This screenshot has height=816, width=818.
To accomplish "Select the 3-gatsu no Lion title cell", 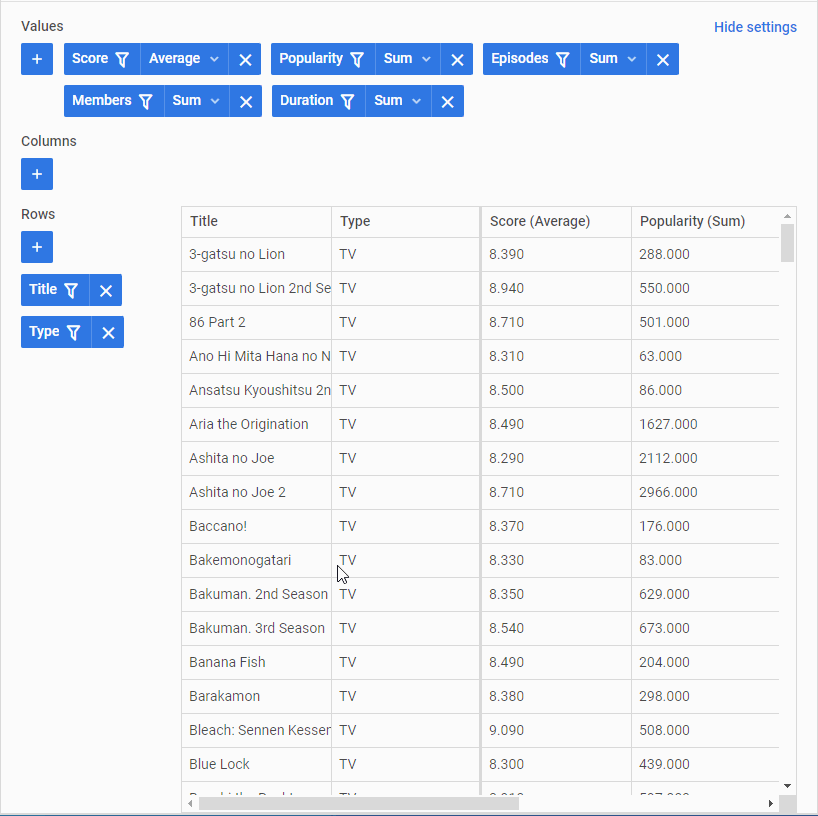I will [256, 255].
